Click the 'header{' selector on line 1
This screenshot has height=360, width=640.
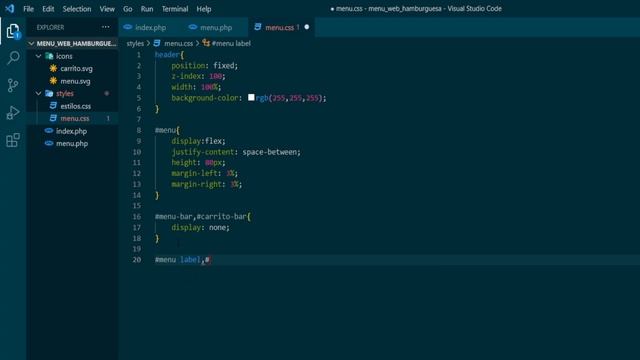tap(169, 55)
